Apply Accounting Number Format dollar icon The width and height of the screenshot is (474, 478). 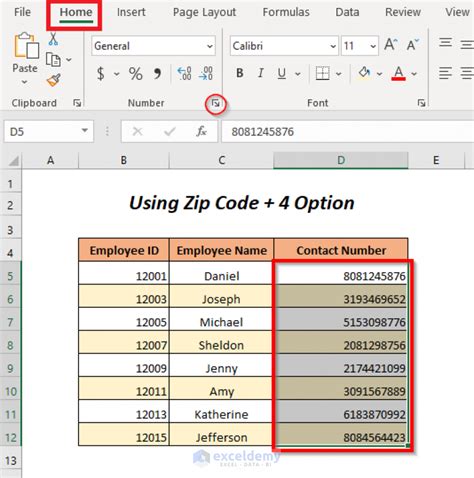100,73
